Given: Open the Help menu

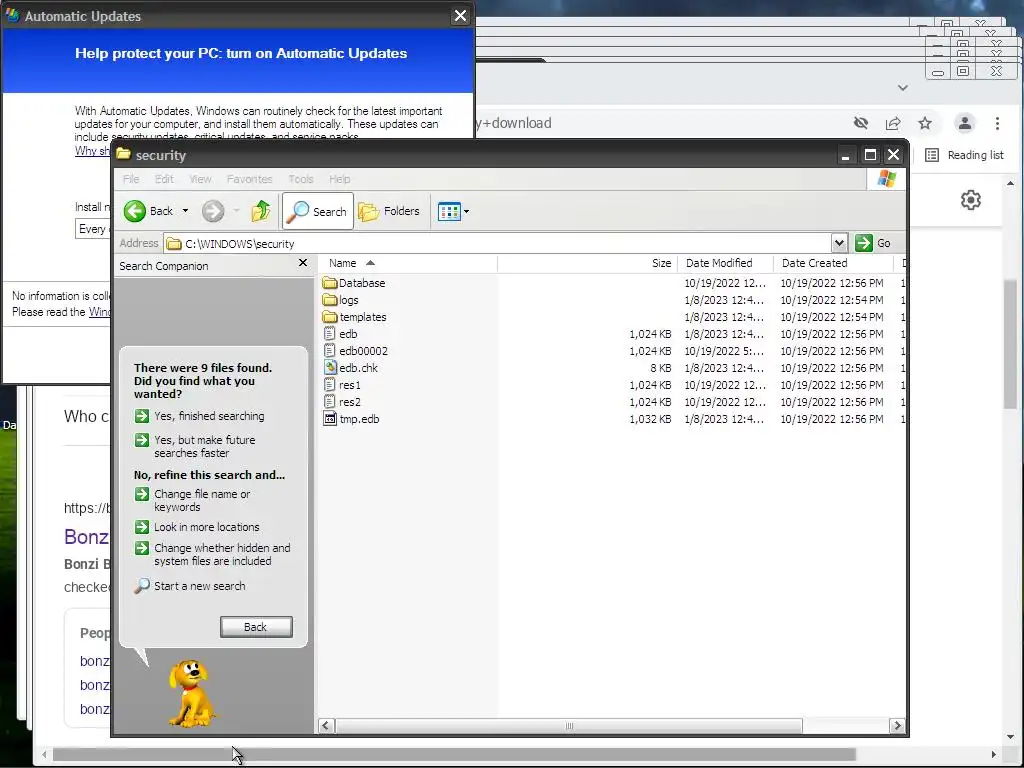Looking at the screenshot, I should (x=339, y=179).
